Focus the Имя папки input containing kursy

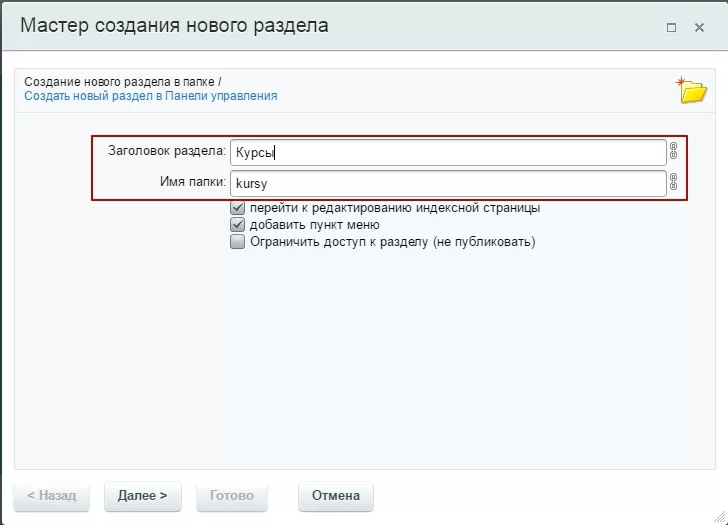tap(448, 183)
